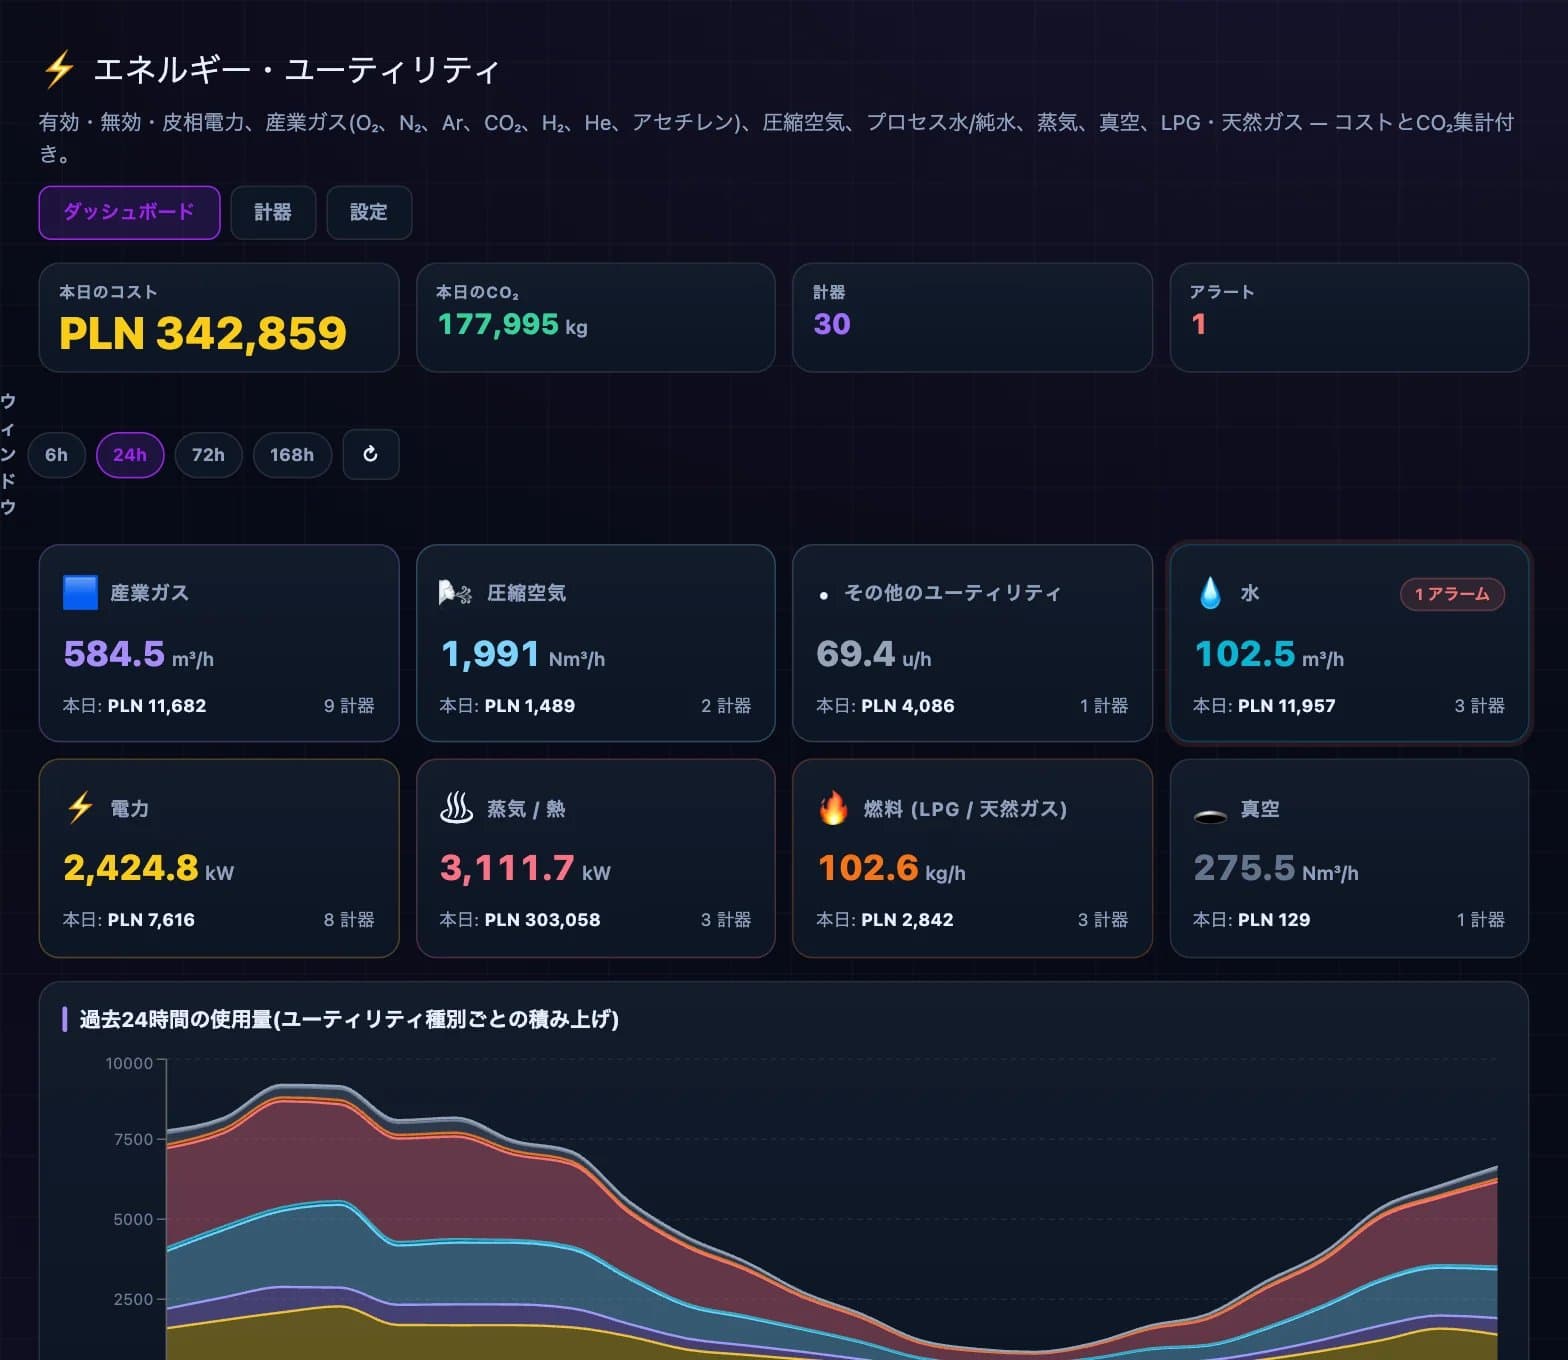Open the 燃料 (LPG / 天然ガス) card
The width and height of the screenshot is (1568, 1360).
click(x=972, y=858)
